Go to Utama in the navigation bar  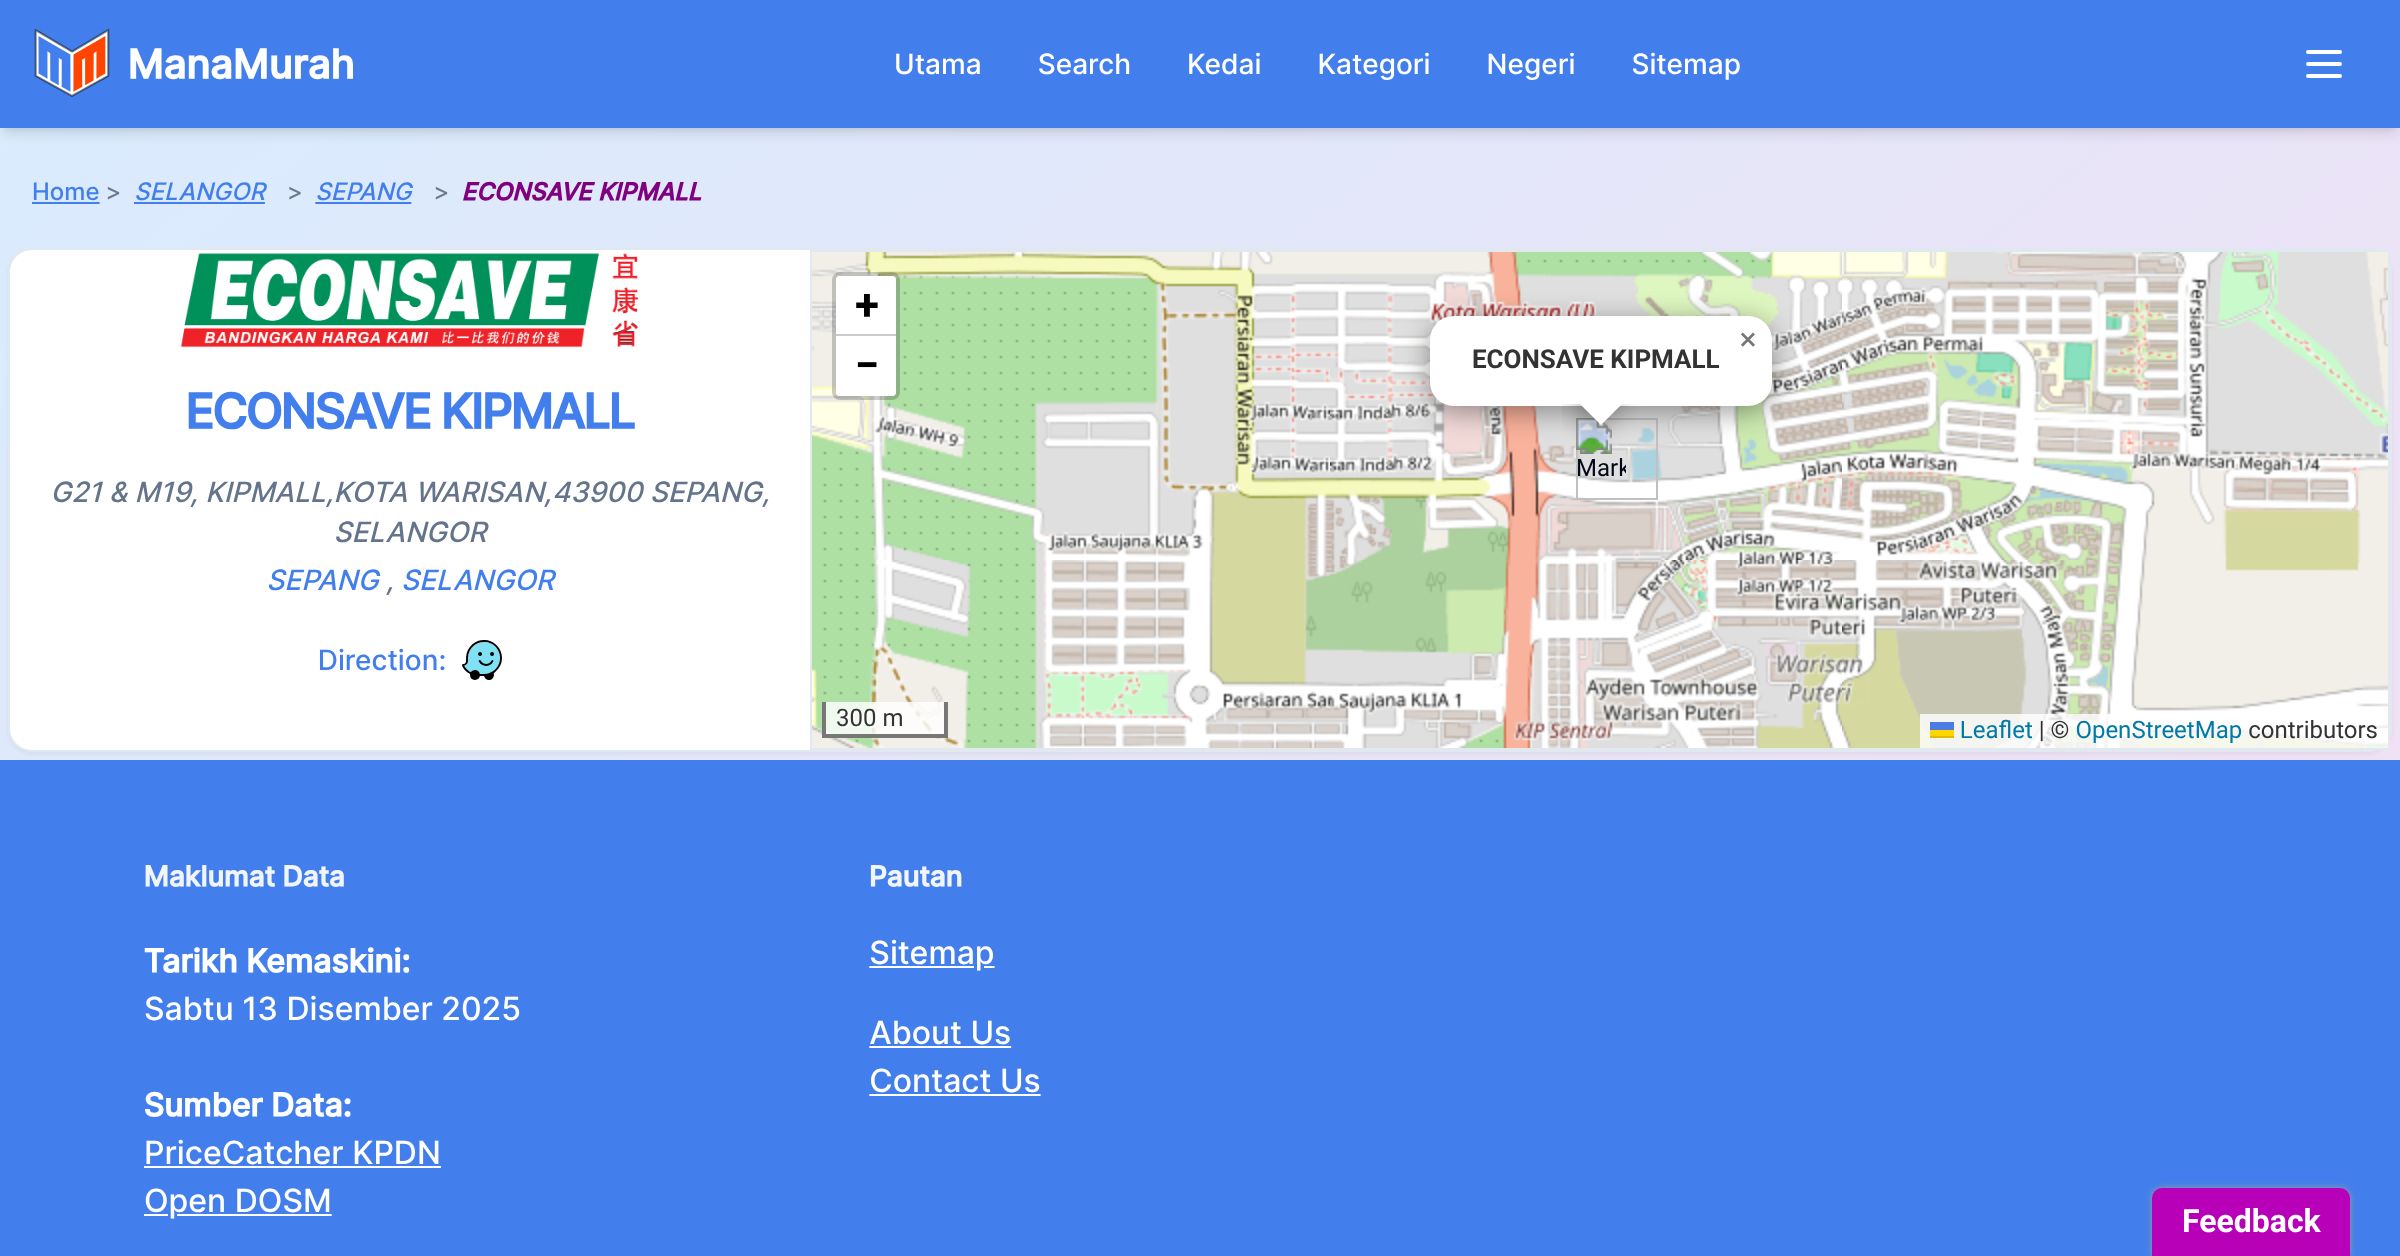click(x=937, y=64)
